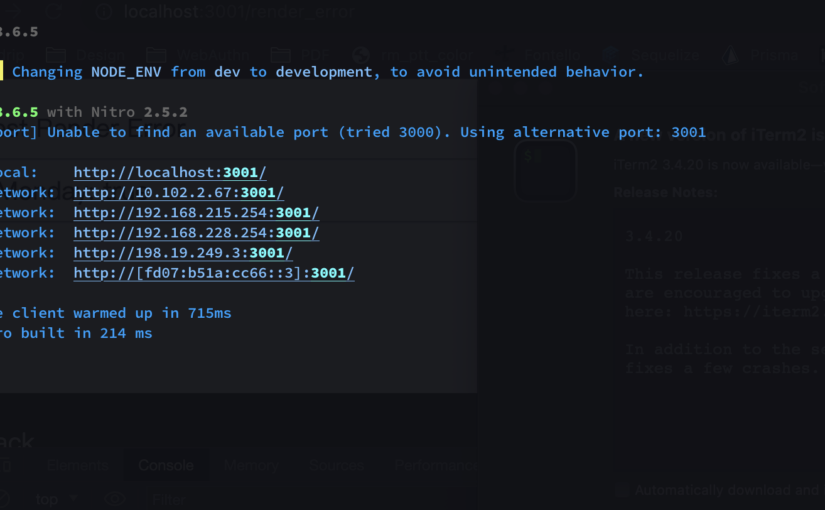Open the Performance tab

(433, 465)
